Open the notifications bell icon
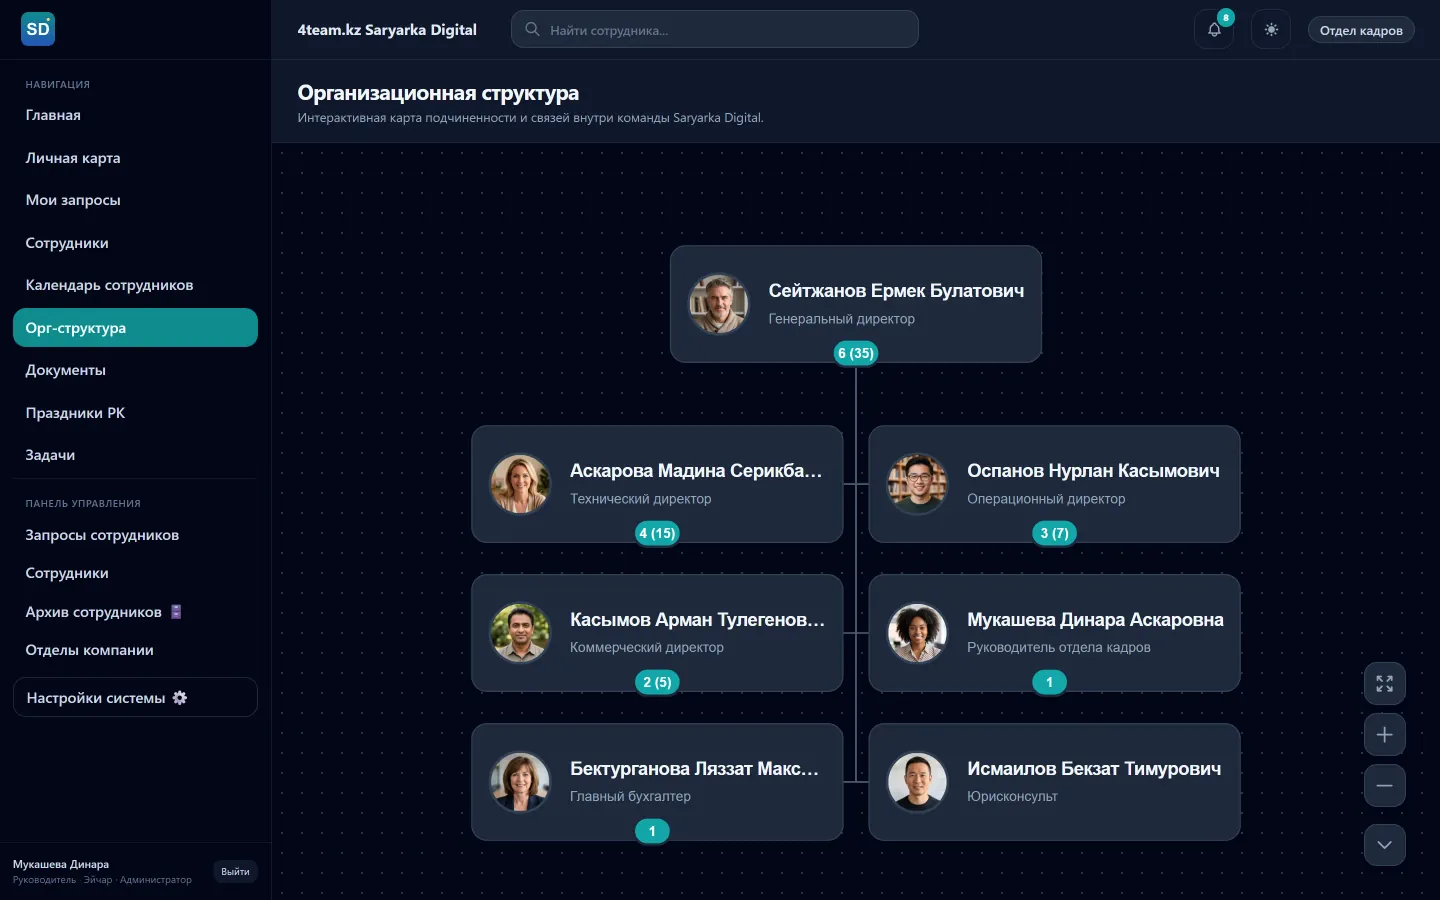The width and height of the screenshot is (1440, 900). (1213, 30)
